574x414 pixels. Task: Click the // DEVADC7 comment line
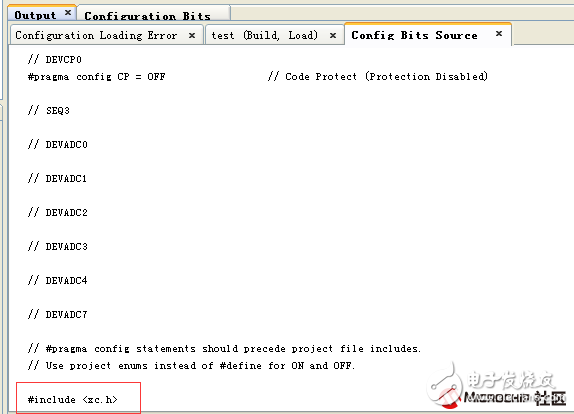(57, 314)
